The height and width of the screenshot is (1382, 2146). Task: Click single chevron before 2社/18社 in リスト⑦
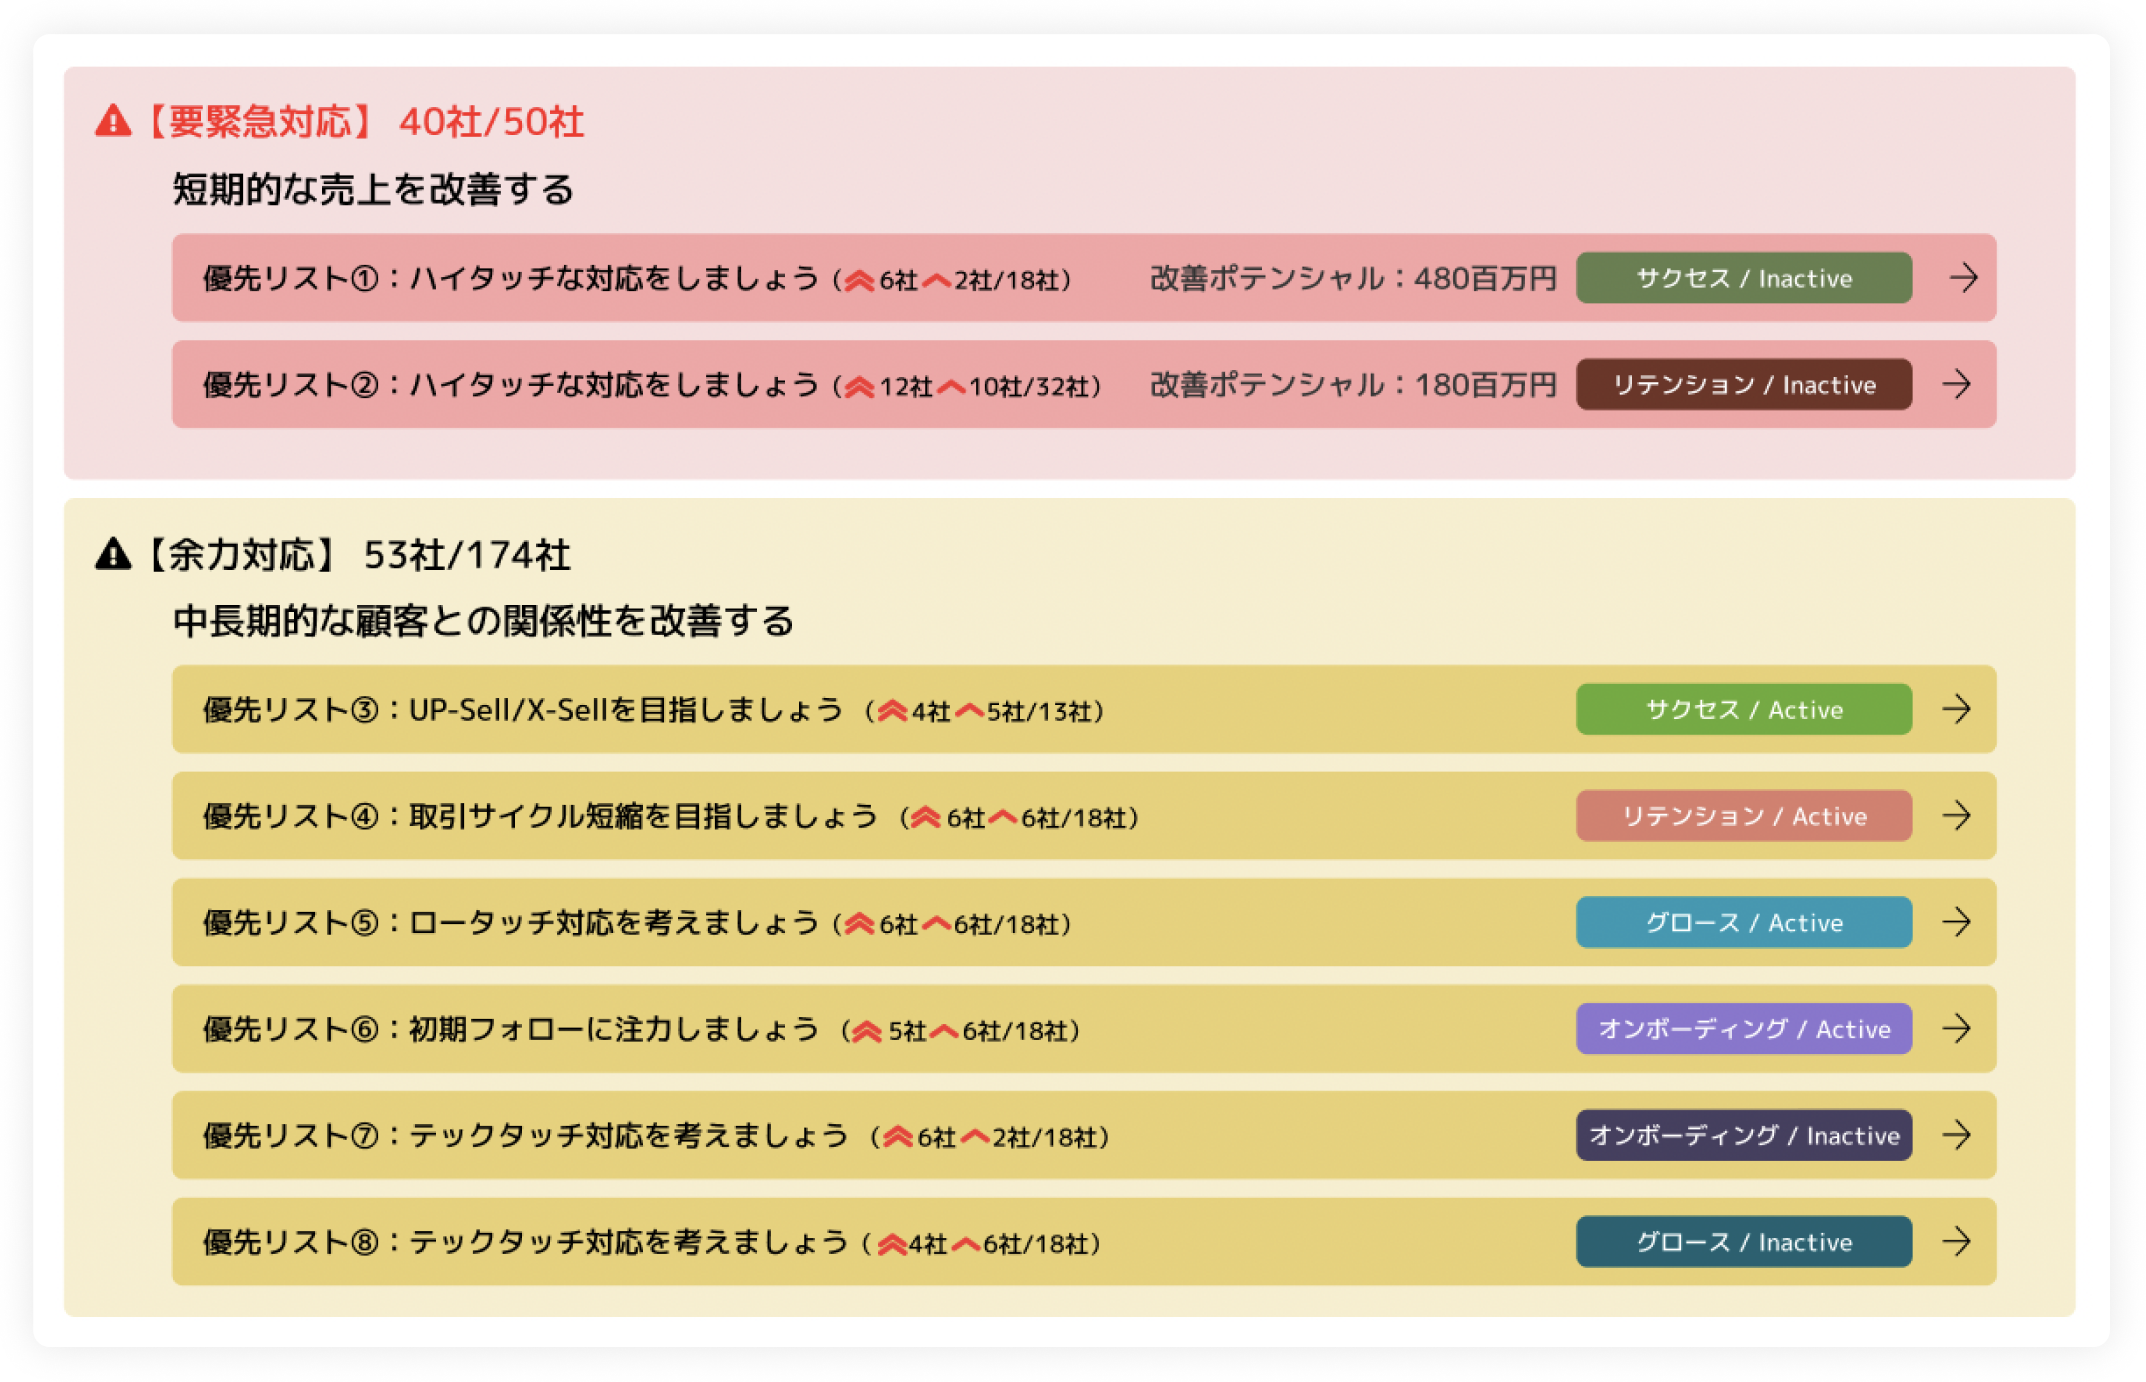click(975, 1138)
